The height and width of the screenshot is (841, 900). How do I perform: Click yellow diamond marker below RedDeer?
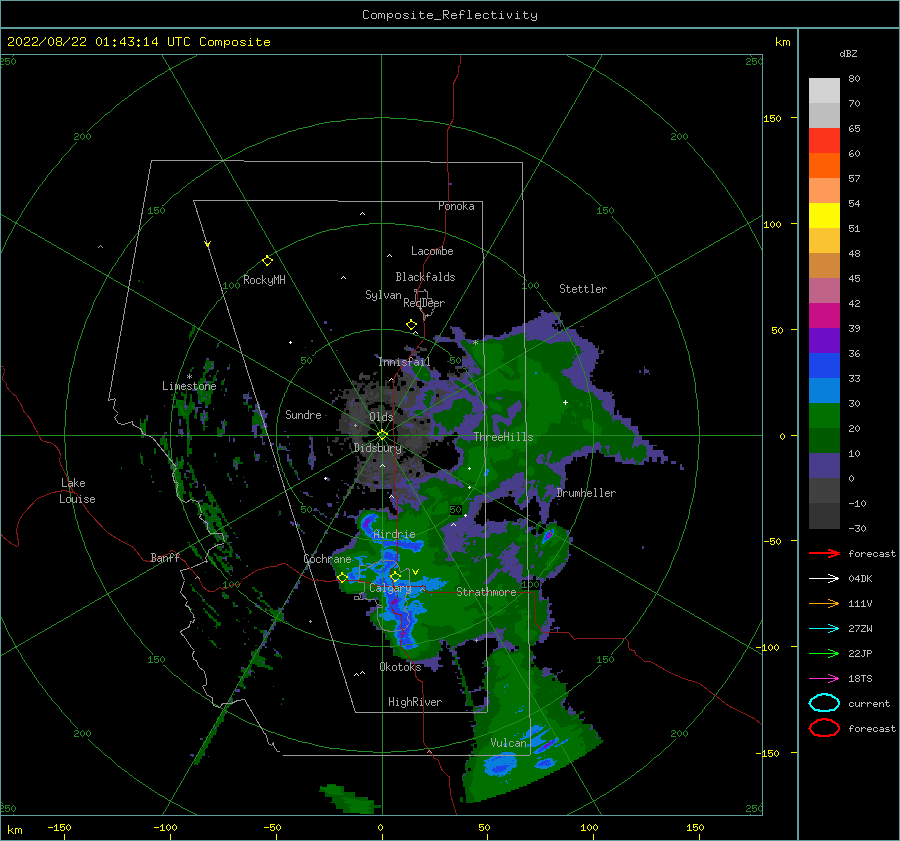411,325
